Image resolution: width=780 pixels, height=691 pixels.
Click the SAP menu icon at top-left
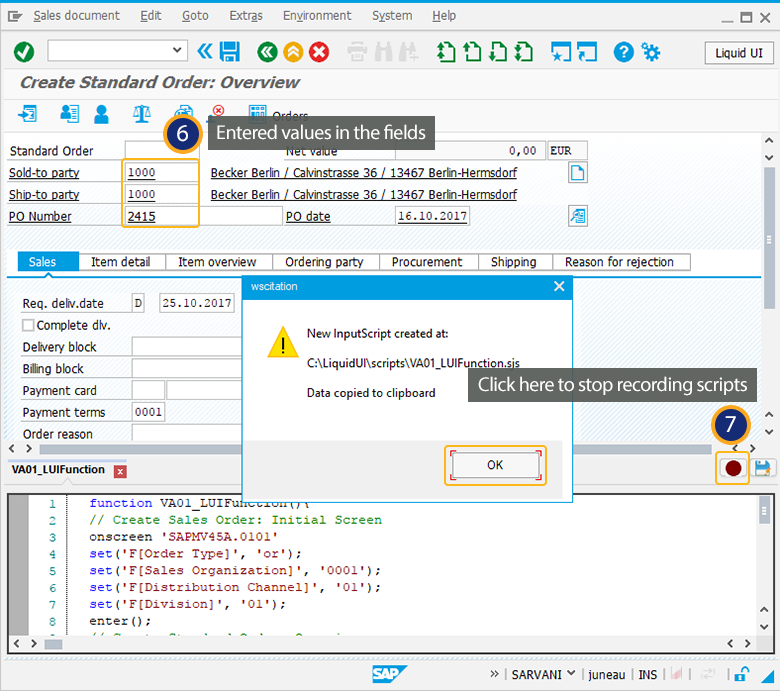[15, 17]
